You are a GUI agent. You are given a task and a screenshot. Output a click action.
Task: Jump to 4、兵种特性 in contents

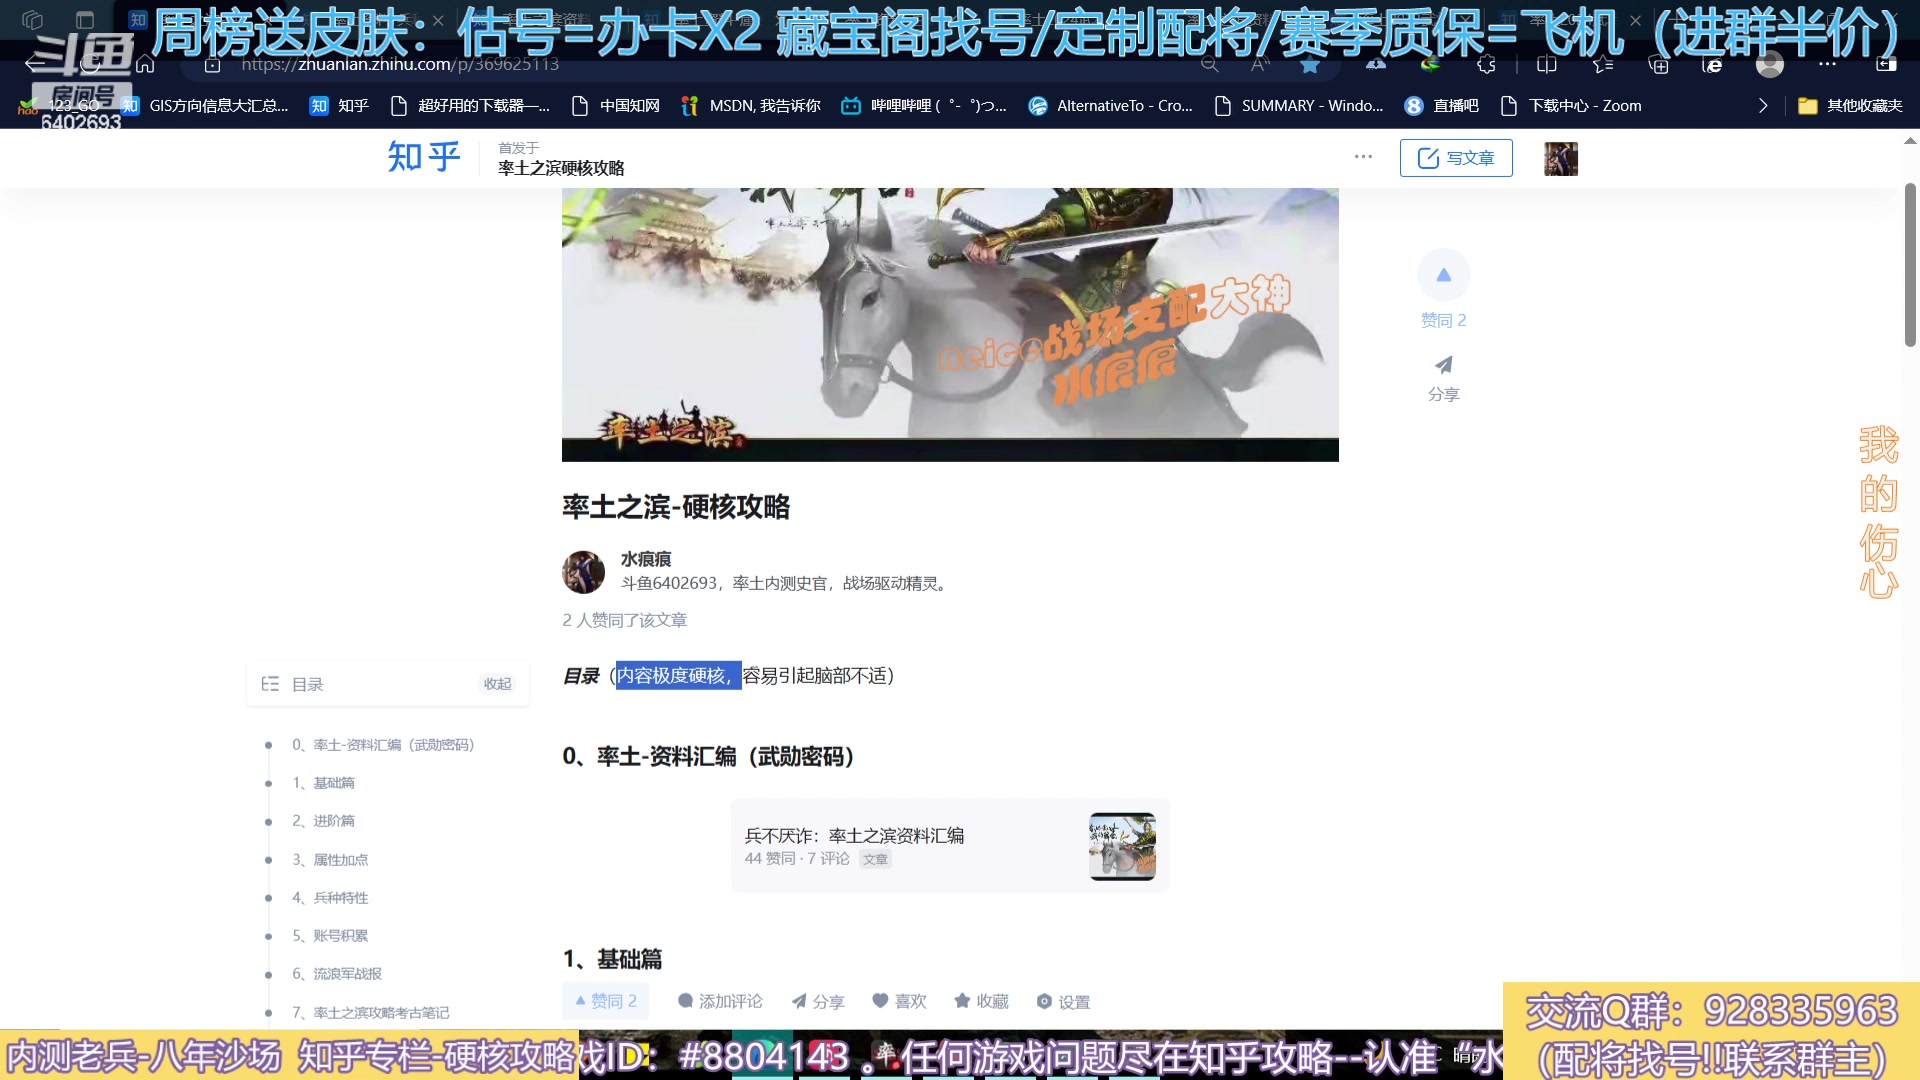(330, 898)
